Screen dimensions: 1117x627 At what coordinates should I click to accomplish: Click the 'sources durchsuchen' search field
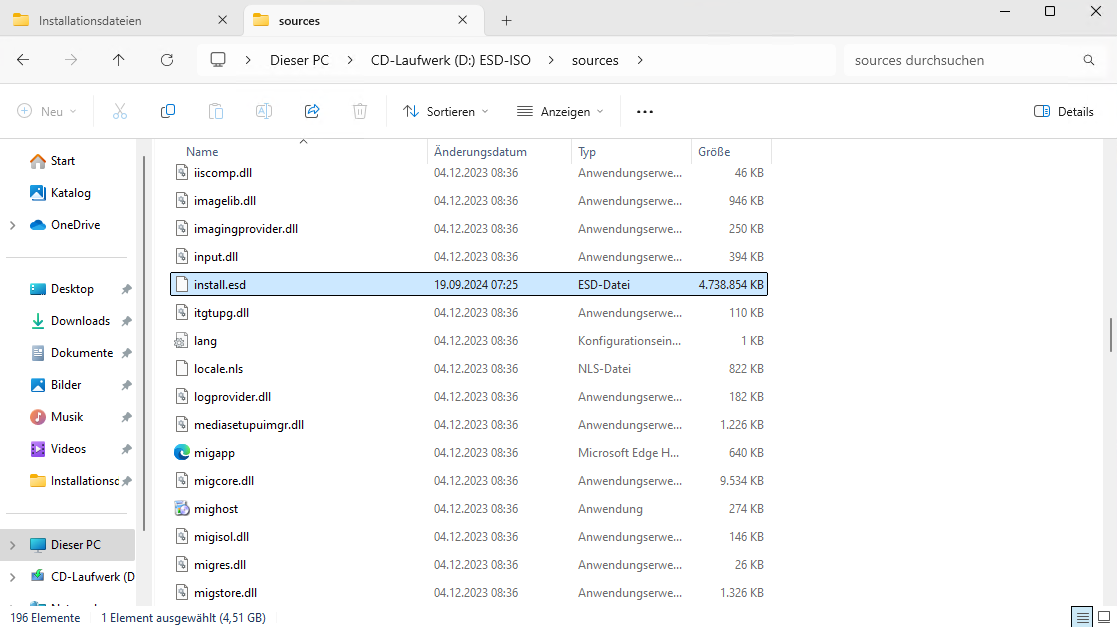960,60
